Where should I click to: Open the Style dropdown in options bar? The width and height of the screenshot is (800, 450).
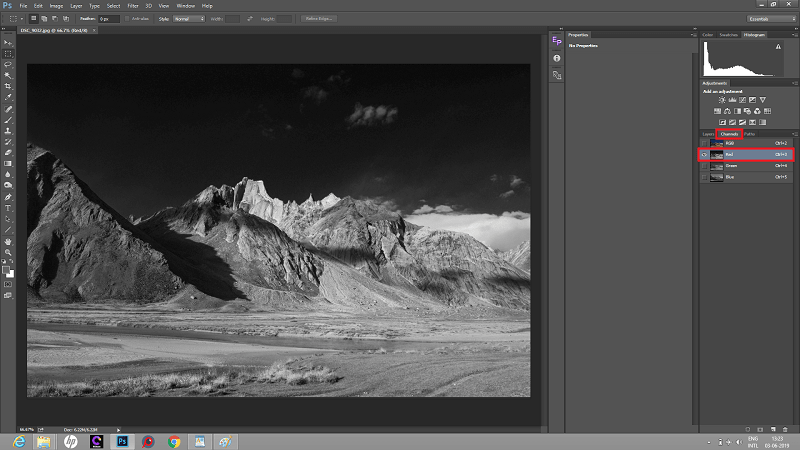click(x=189, y=18)
